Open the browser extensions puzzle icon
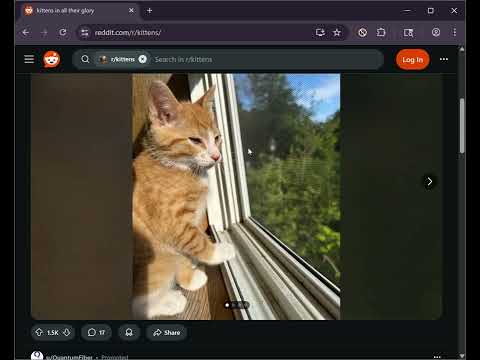 coord(381,32)
